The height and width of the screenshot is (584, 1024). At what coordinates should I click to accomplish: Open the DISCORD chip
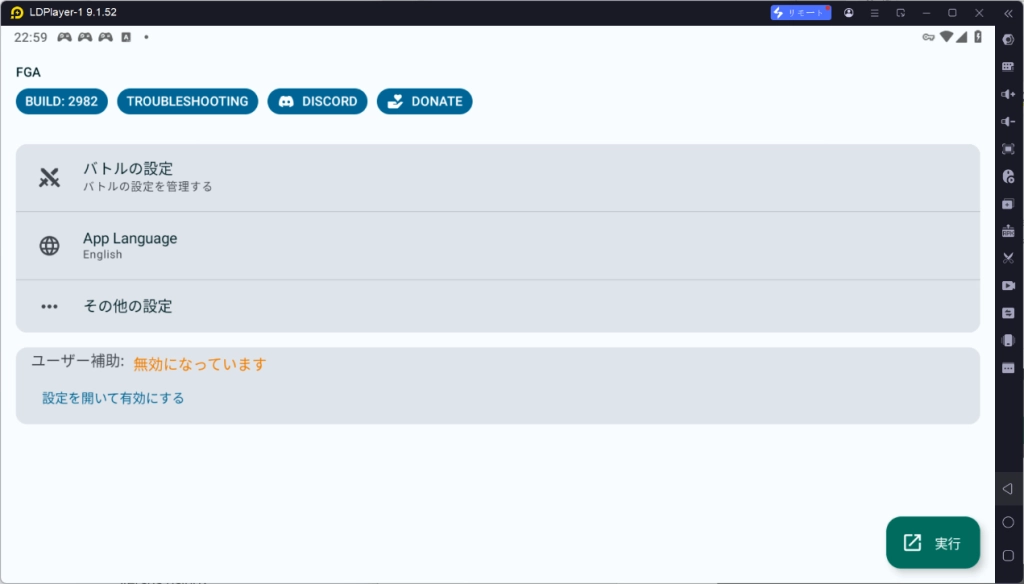[317, 101]
